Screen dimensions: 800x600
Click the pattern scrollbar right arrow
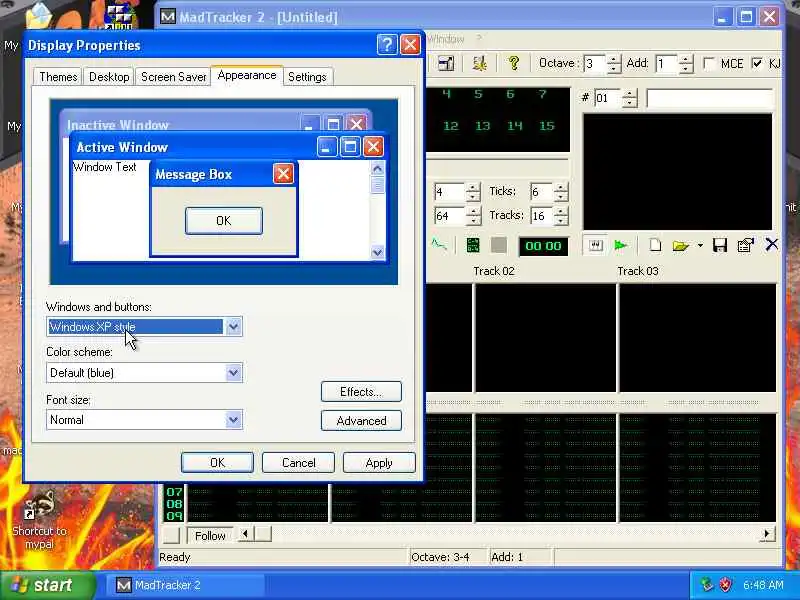pyautogui.click(x=767, y=534)
